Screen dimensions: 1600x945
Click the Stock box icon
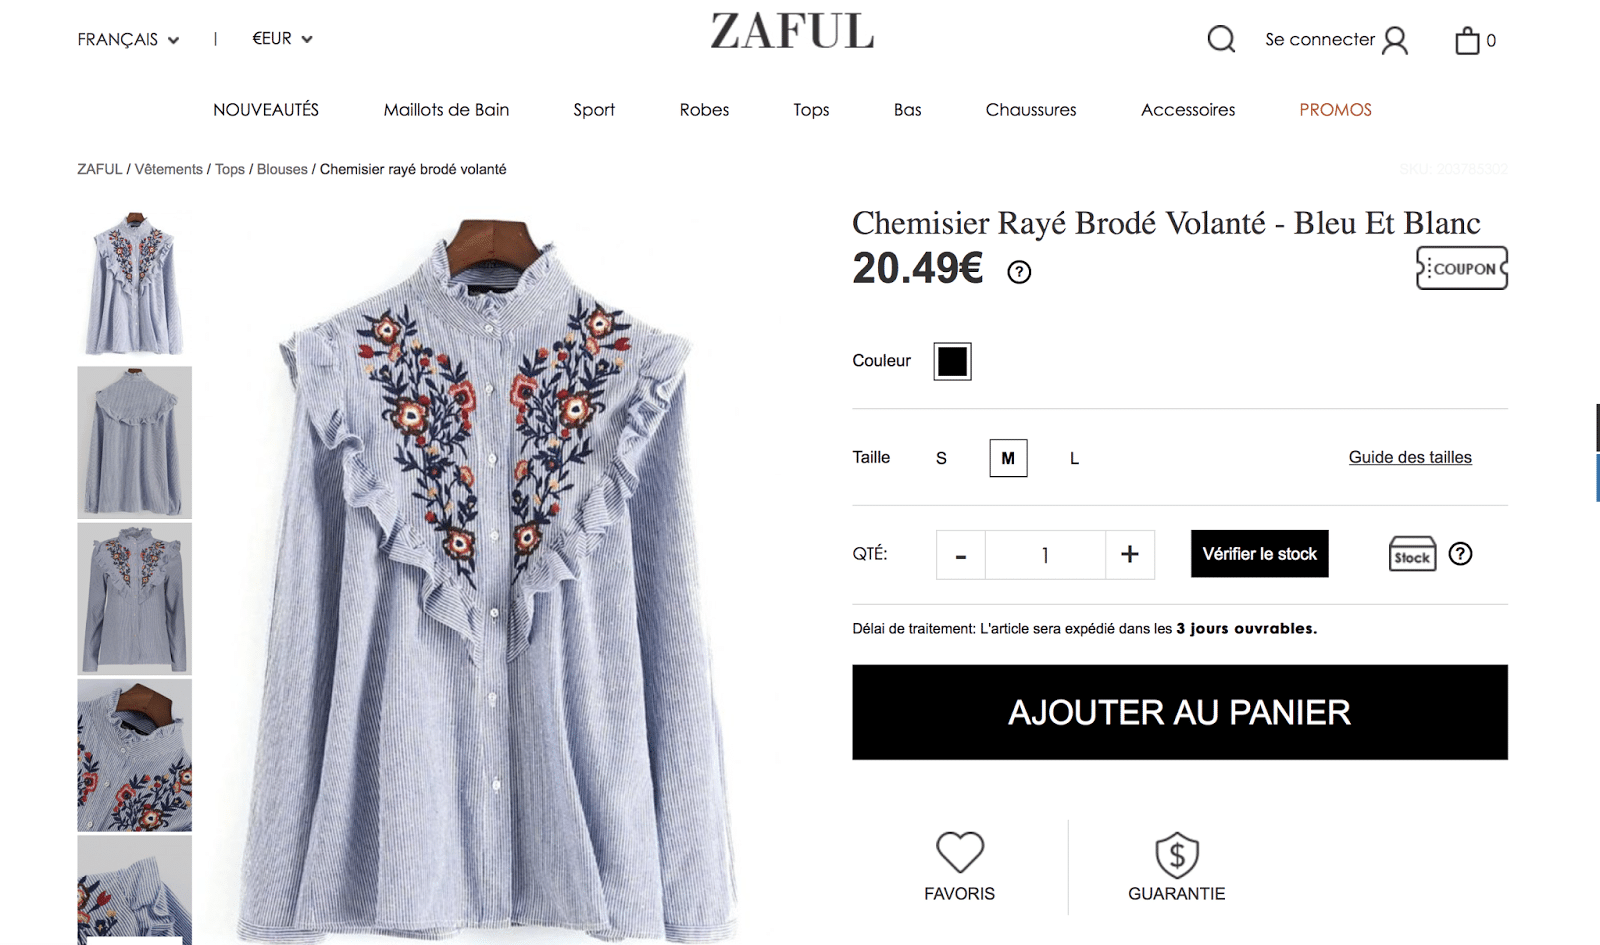(1412, 554)
